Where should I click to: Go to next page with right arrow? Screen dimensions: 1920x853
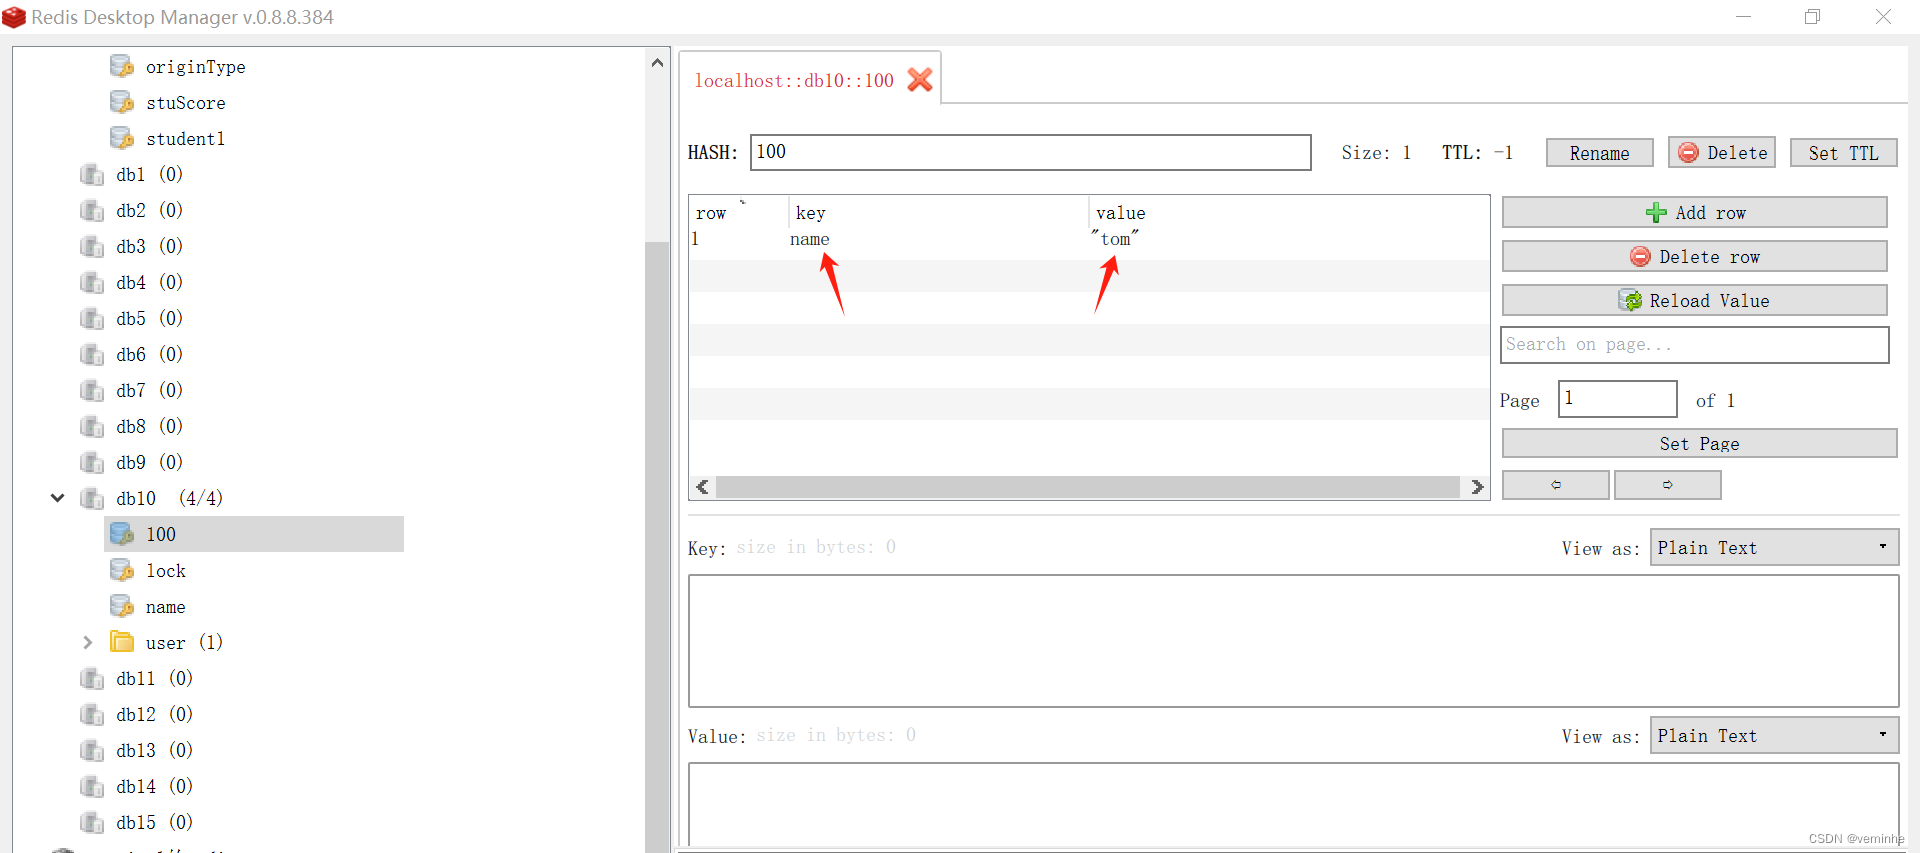pos(1667,485)
